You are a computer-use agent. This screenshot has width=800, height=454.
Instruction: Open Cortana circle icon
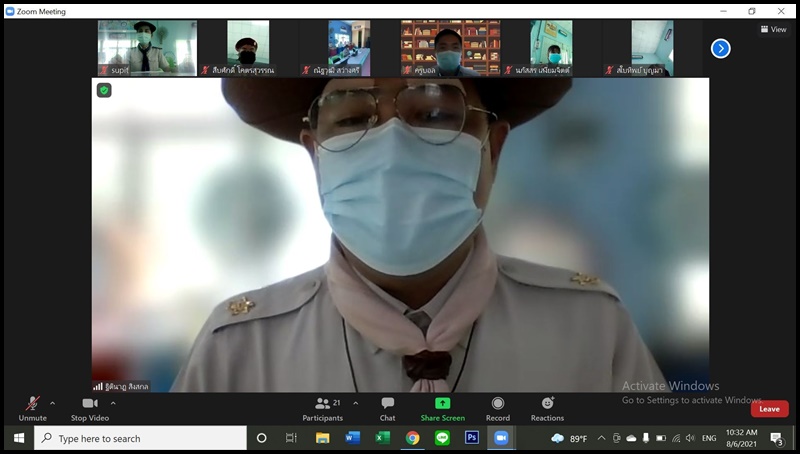261,438
